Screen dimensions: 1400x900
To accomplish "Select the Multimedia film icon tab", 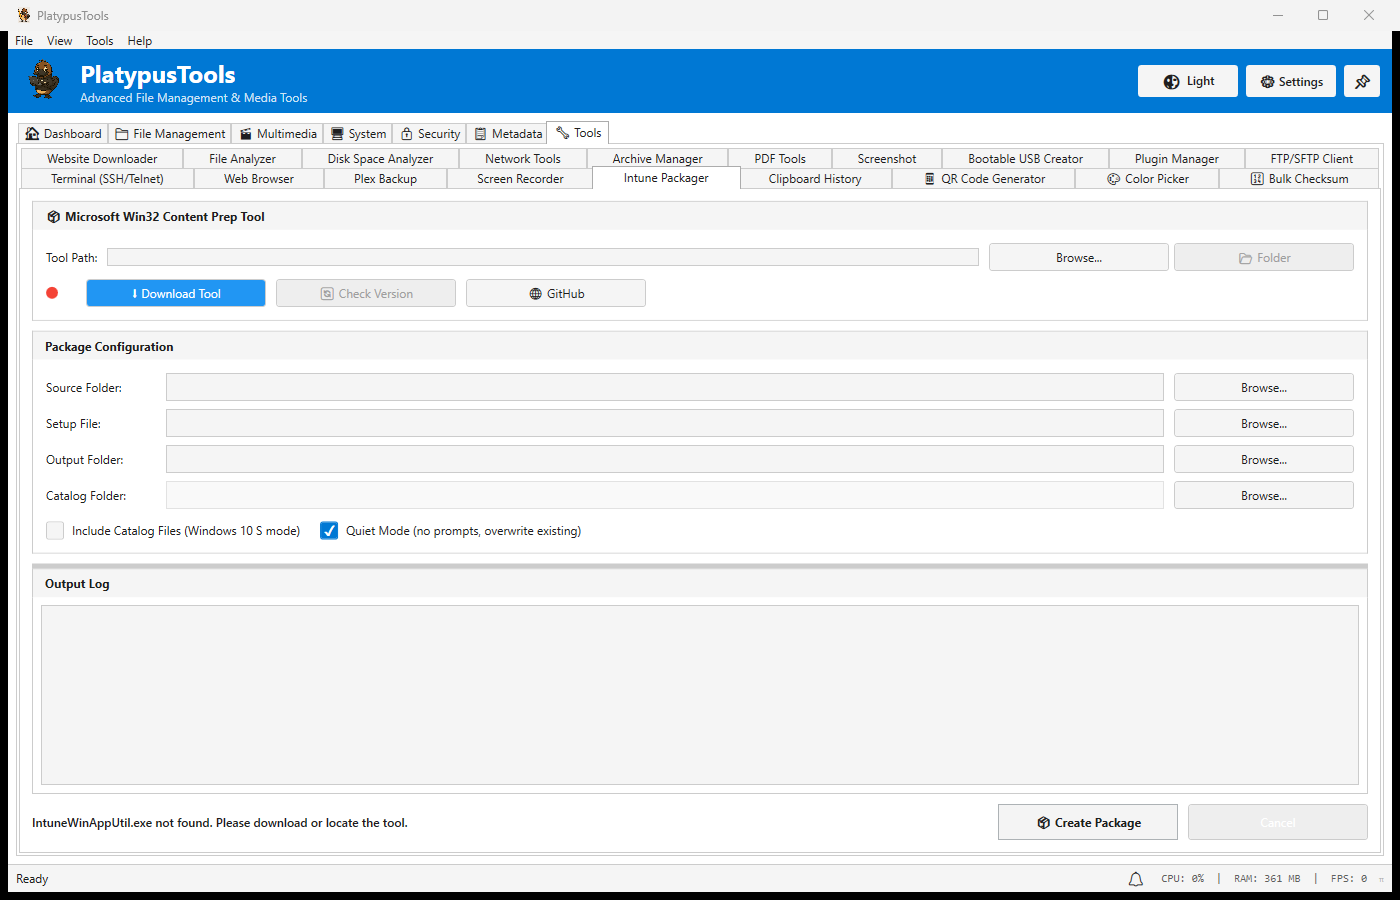I will tap(245, 132).
